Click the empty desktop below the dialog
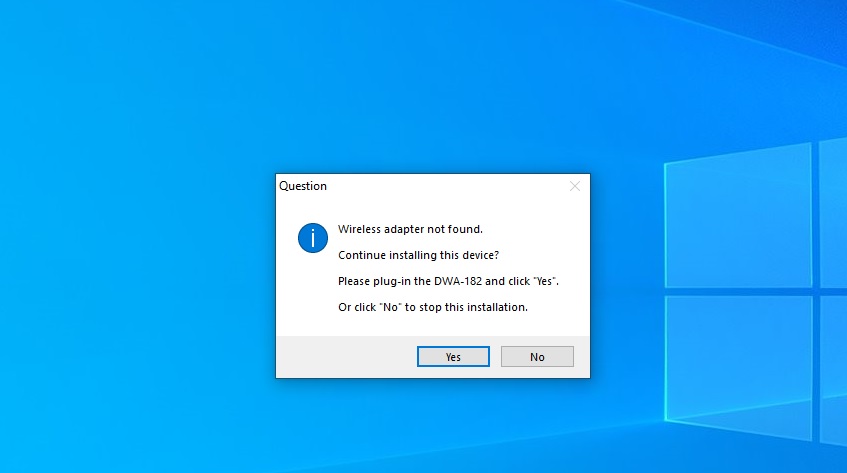 [432, 427]
